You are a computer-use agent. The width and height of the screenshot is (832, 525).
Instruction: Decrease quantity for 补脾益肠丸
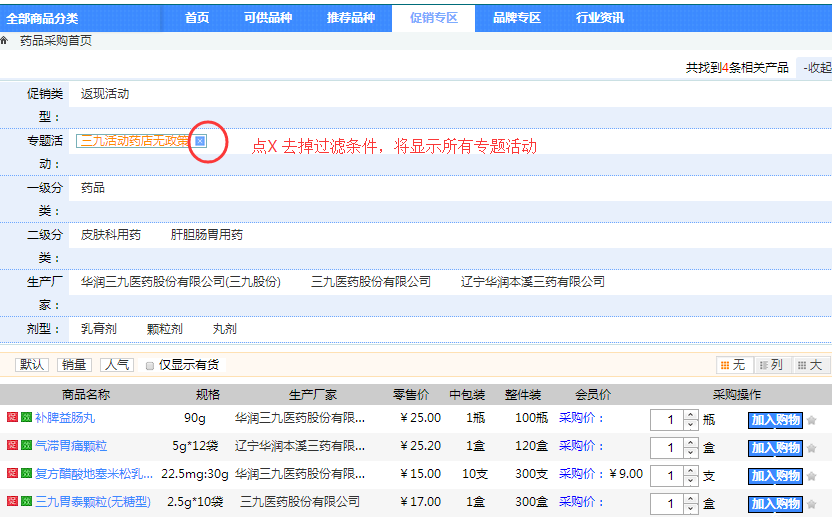(690, 425)
